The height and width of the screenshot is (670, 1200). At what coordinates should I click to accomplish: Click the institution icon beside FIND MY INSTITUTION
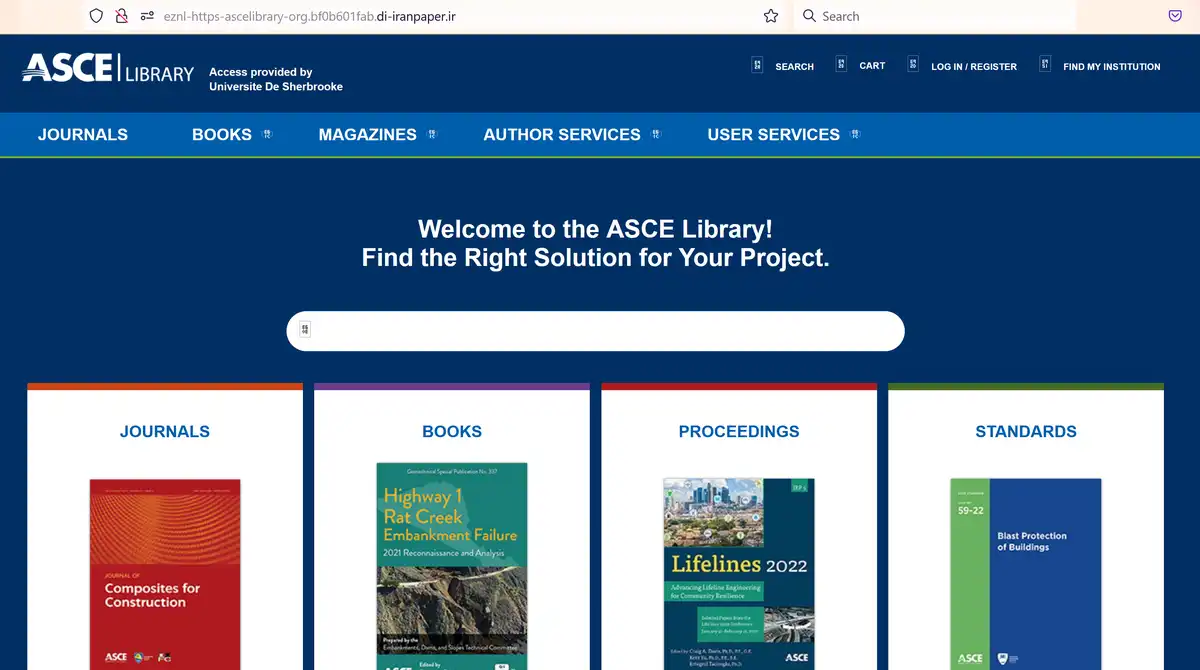tap(1046, 63)
